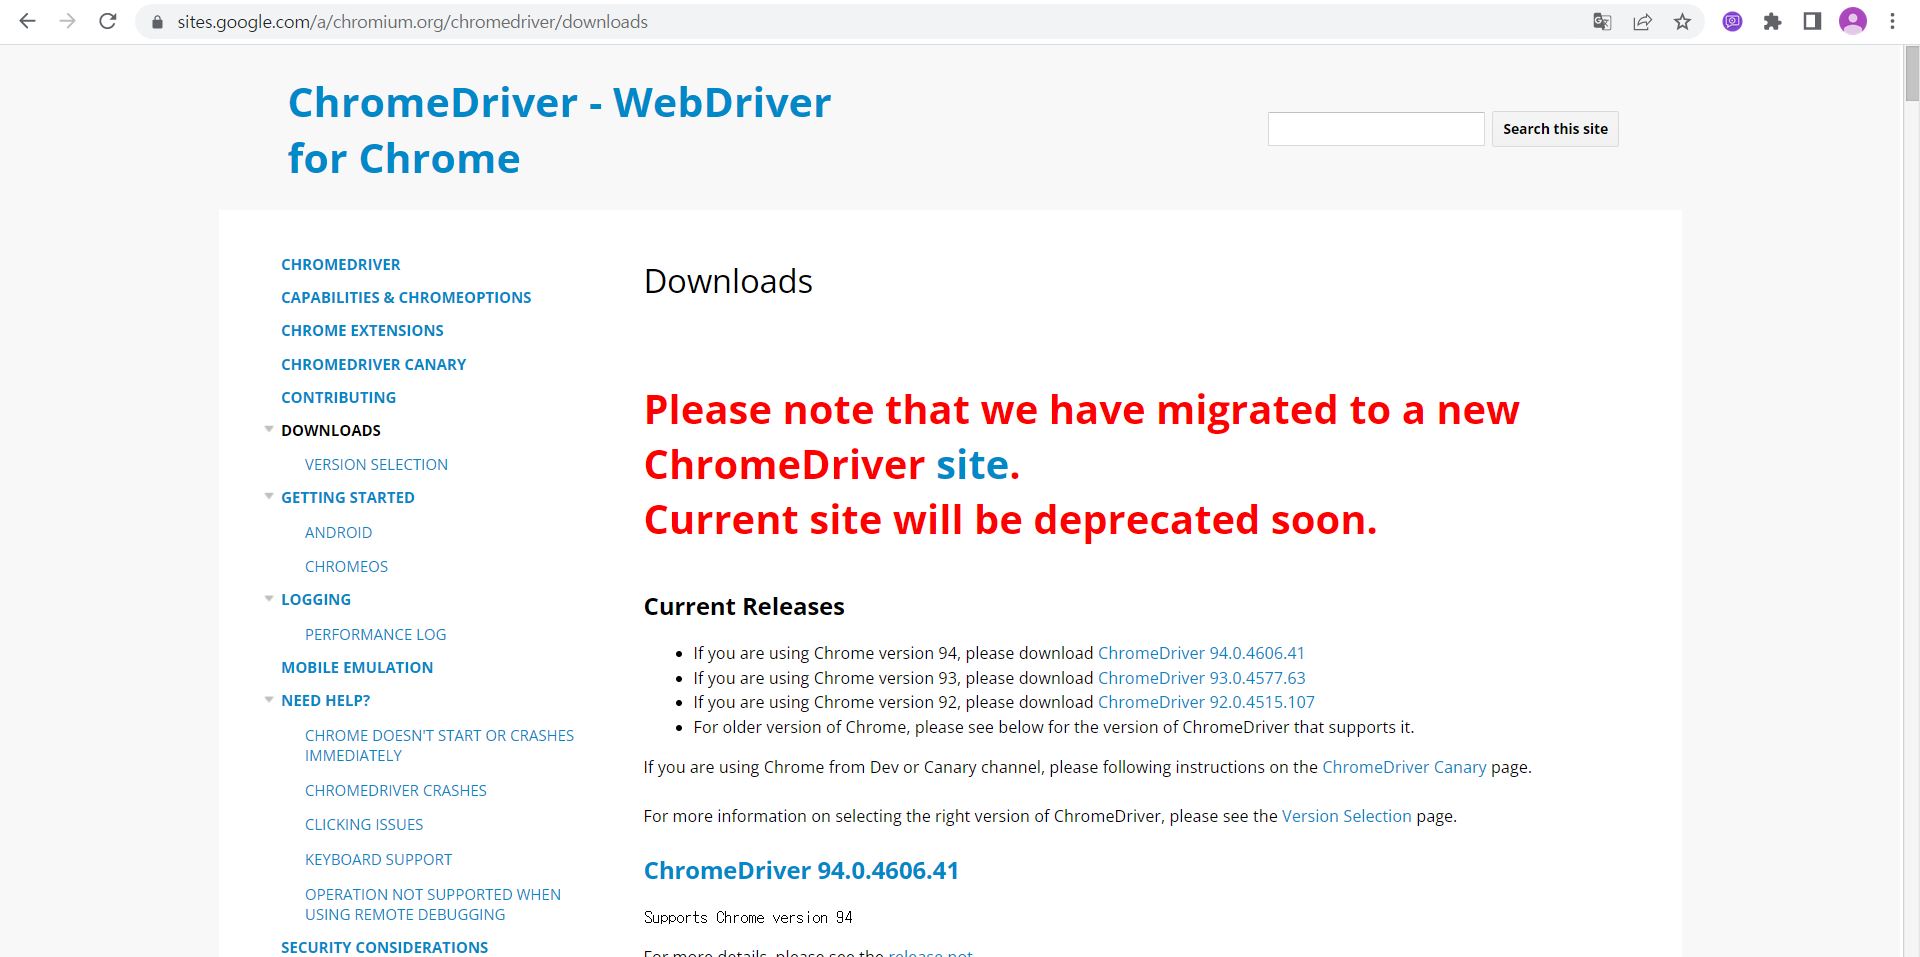The width and height of the screenshot is (1920, 957).
Task: Open Need Help? sidebar item
Action: click(325, 700)
